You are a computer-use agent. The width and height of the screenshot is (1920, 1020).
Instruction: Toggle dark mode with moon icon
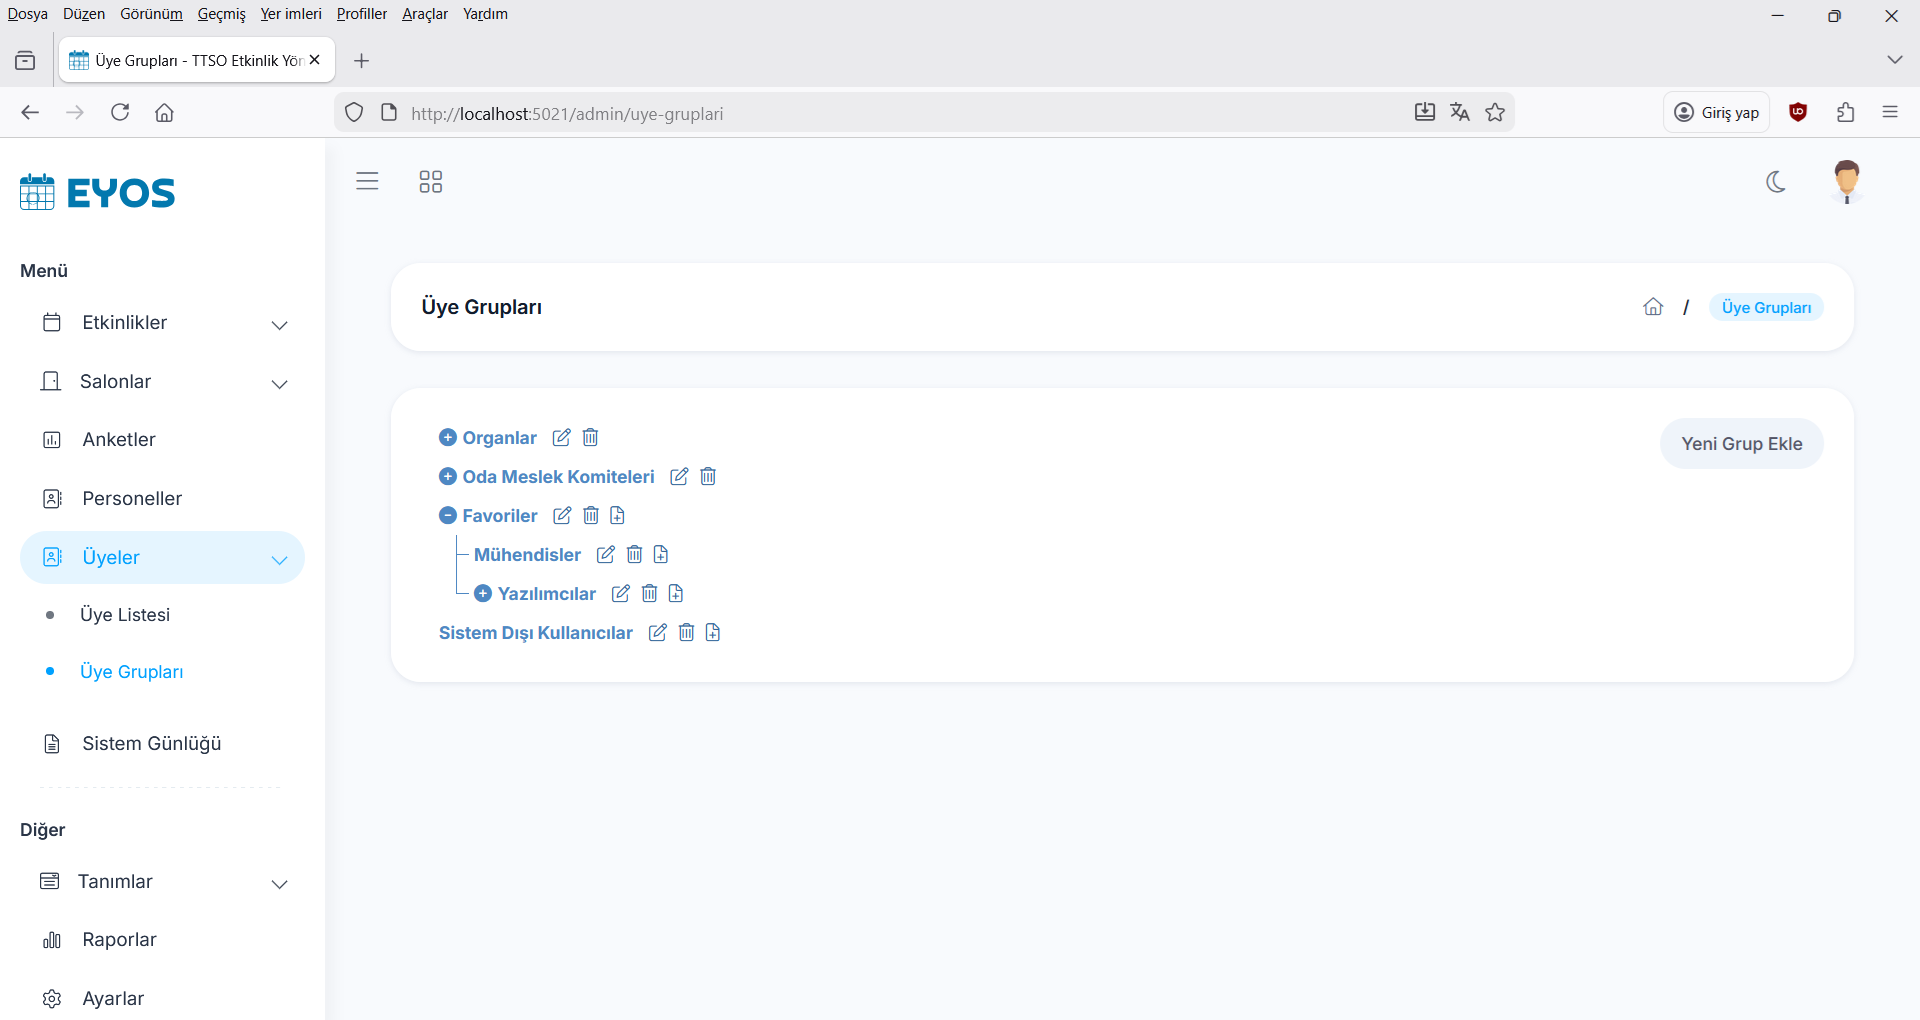coord(1776,182)
